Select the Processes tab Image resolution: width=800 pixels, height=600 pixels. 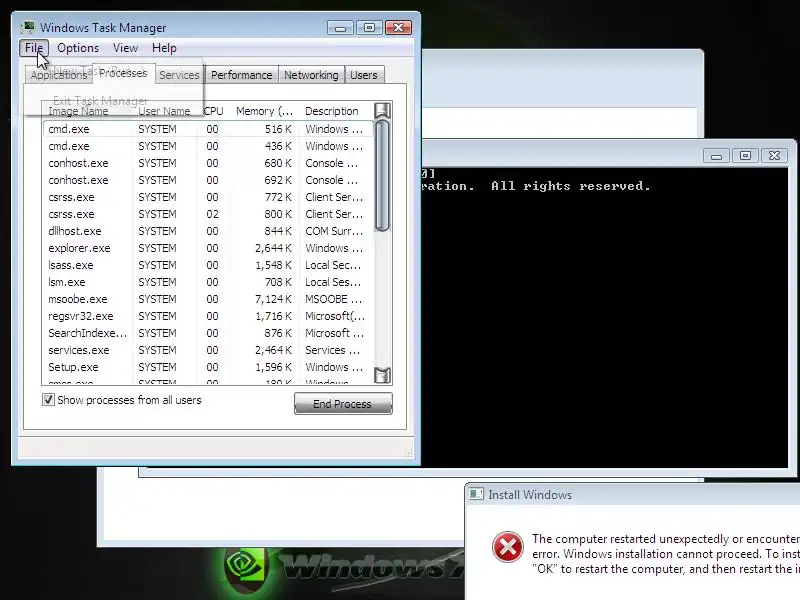click(x=123, y=73)
